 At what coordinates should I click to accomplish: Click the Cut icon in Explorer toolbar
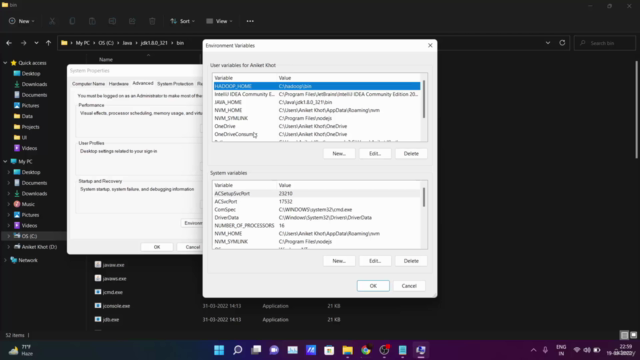(52, 21)
